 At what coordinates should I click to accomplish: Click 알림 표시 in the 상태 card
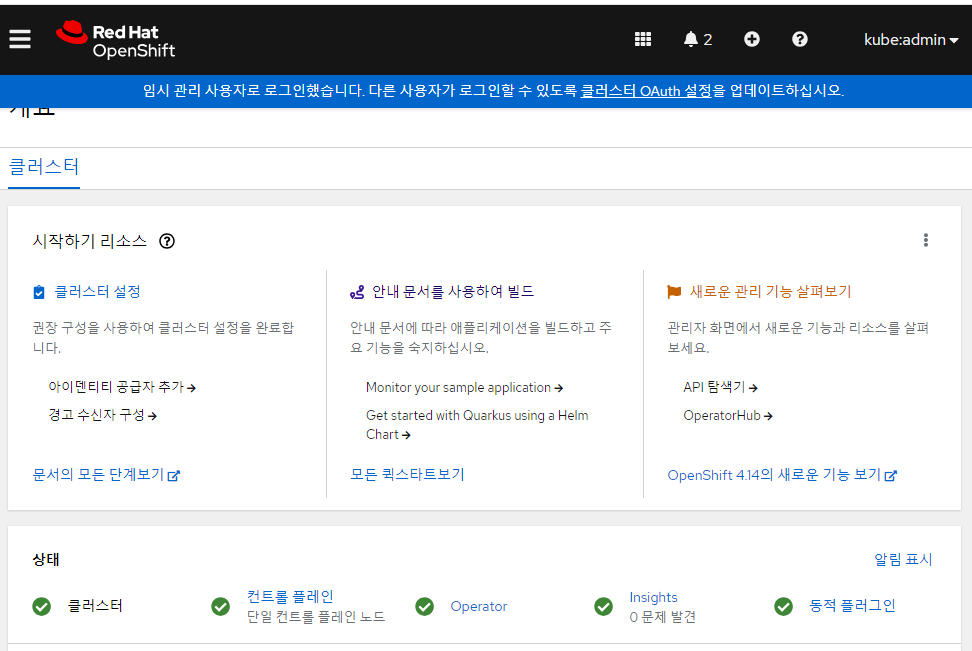tap(903, 559)
